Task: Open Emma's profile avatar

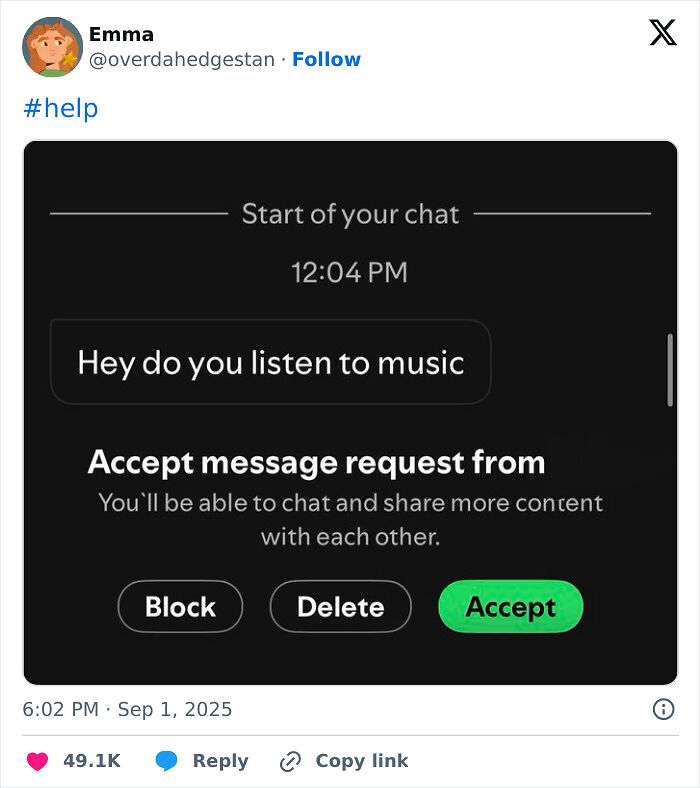Action: 52,47
